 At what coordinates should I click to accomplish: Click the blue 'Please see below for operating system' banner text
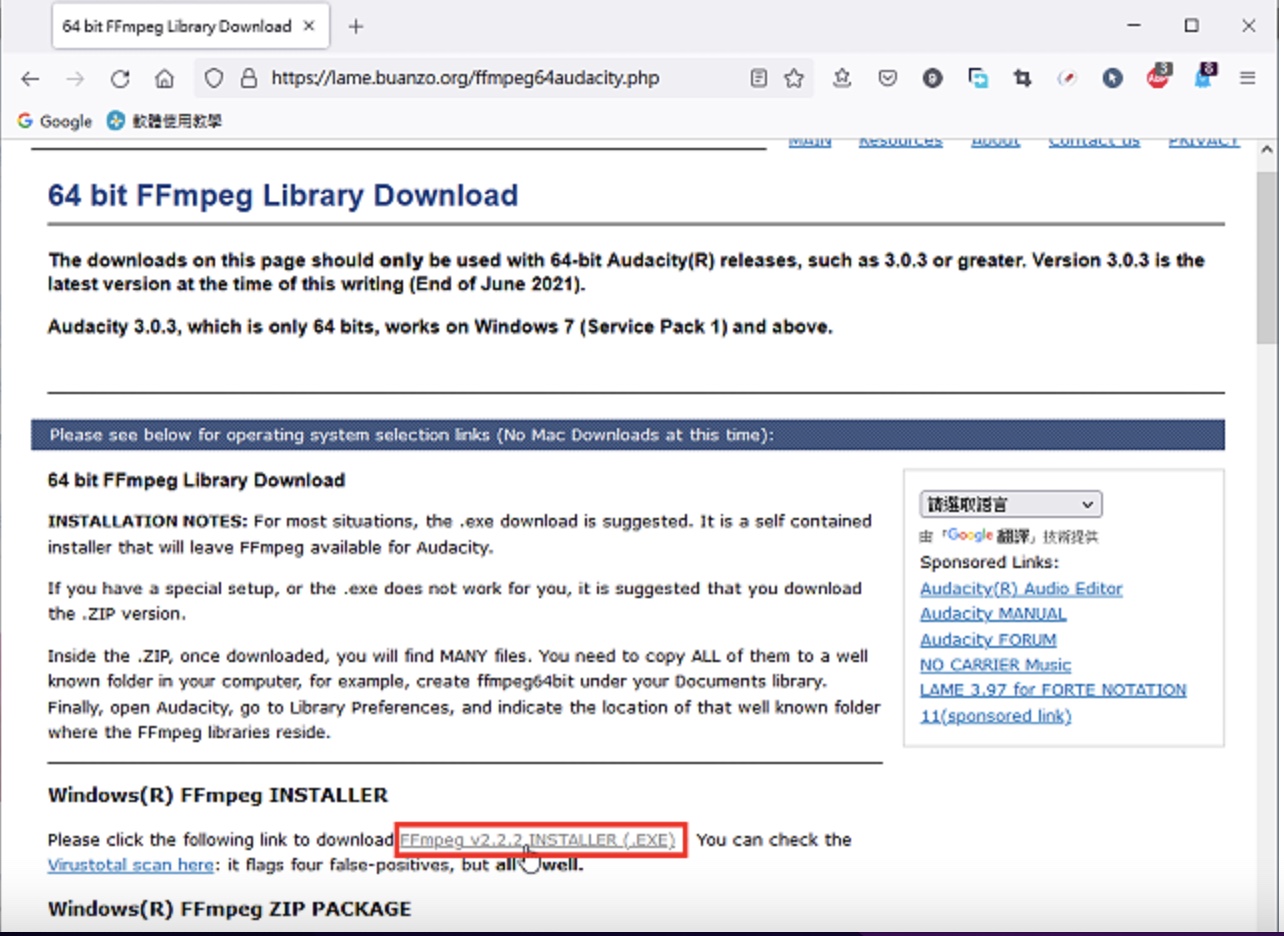click(411, 435)
